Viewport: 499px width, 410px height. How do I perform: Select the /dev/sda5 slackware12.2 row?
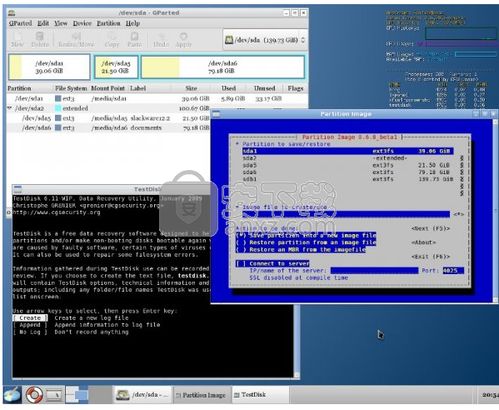click(x=109, y=118)
